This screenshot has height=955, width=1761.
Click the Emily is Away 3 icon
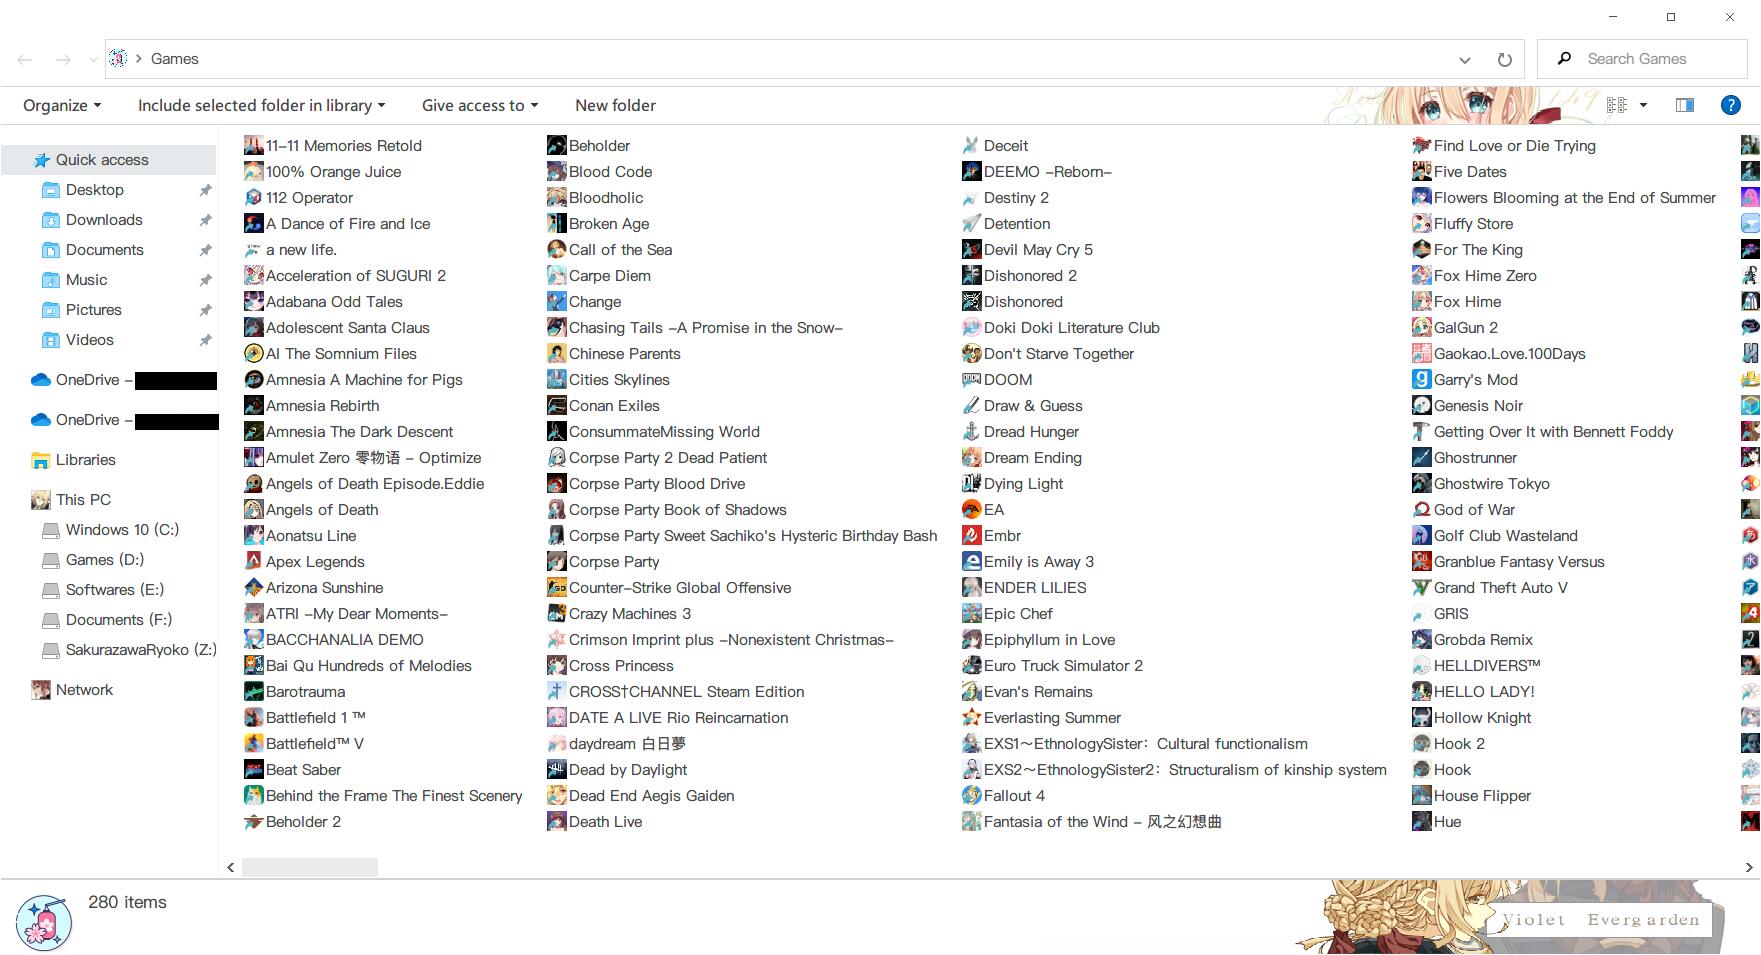[x=971, y=562]
